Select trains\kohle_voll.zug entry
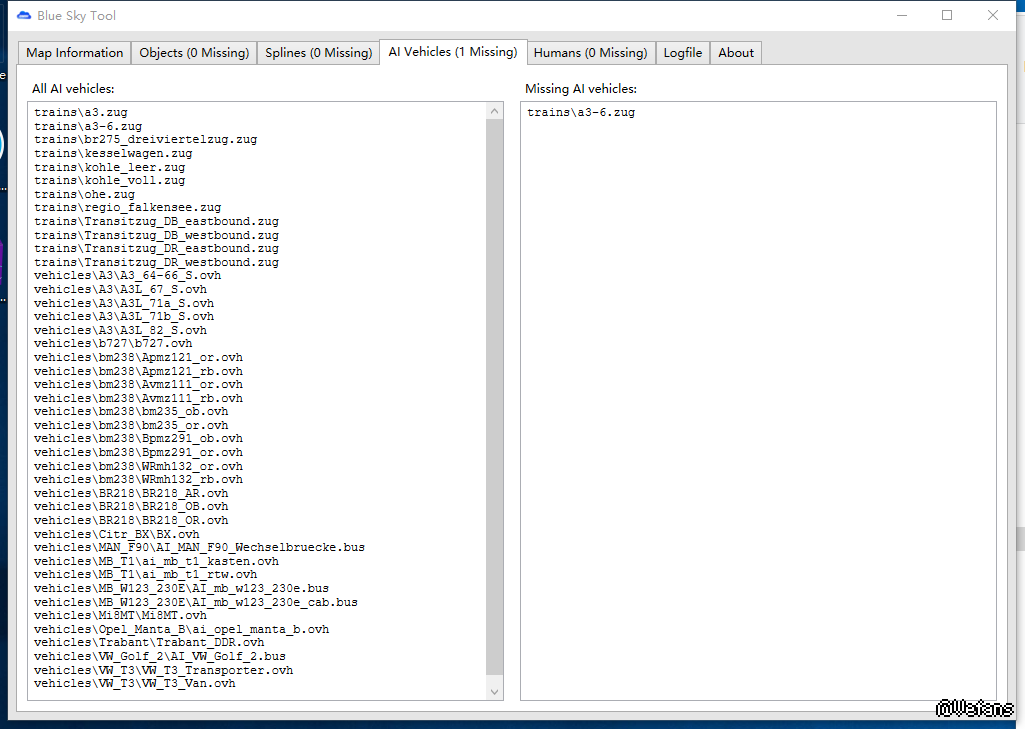1025x729 pixels. pos(110,180)
